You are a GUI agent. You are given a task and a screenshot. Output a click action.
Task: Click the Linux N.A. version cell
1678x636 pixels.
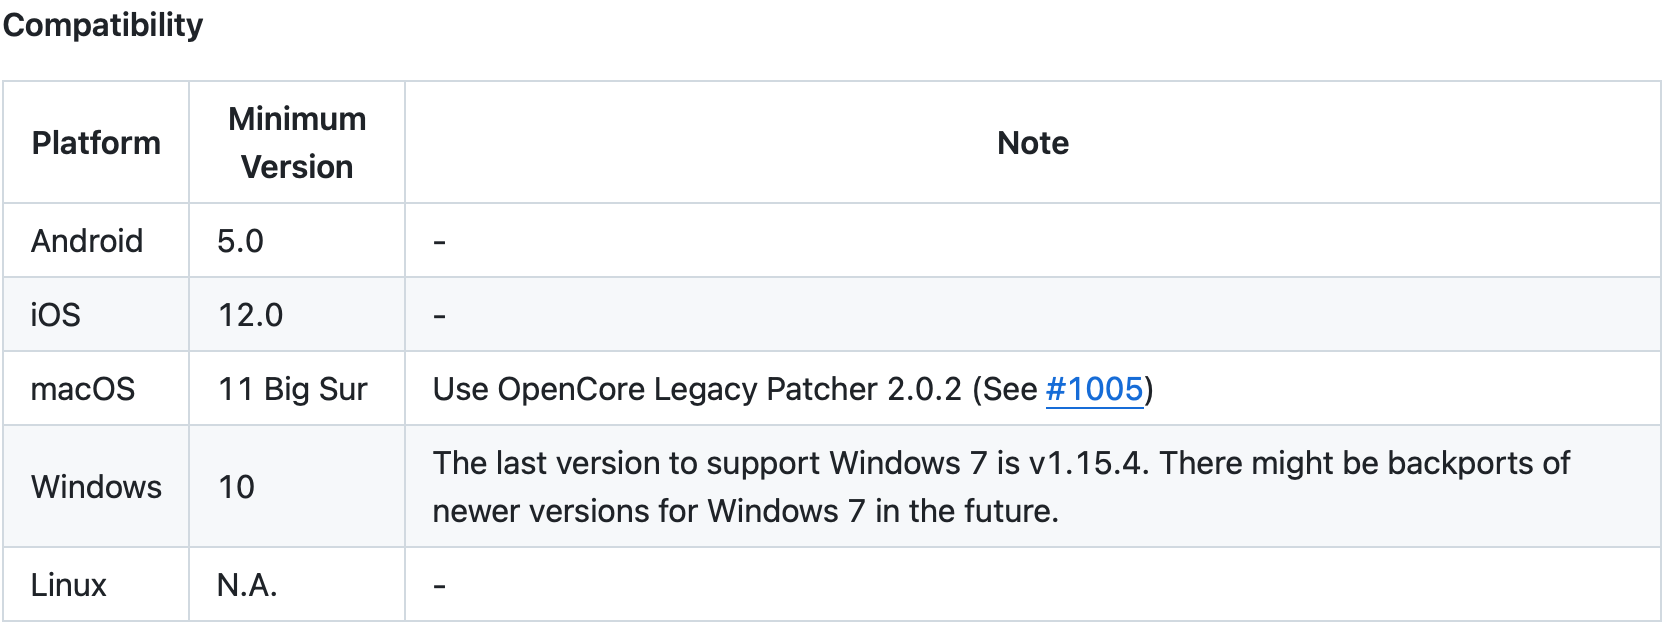pyautogui.click(x=247, y=585)
